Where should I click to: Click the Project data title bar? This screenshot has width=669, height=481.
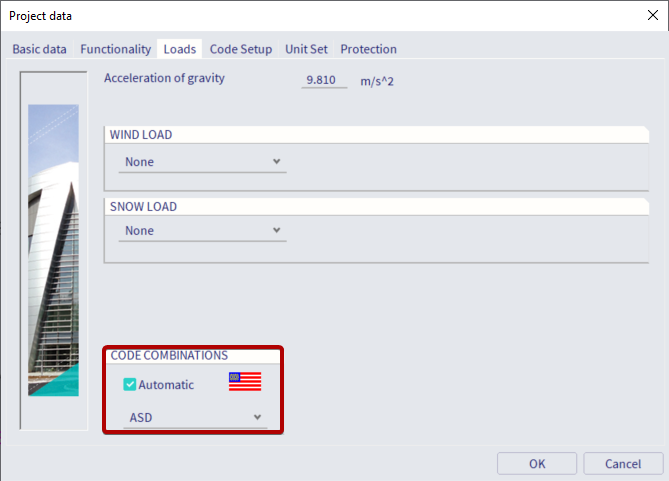tap(300, 16)
